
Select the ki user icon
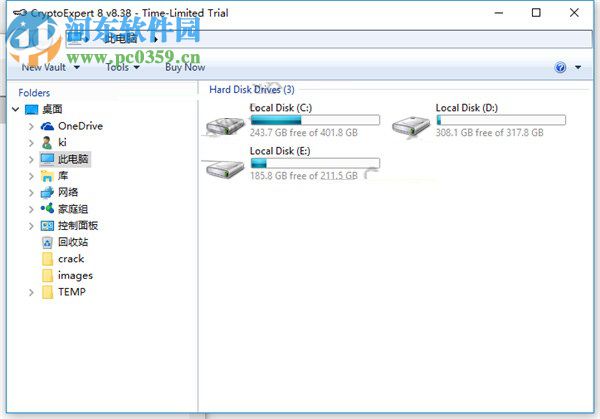point(47,142)
